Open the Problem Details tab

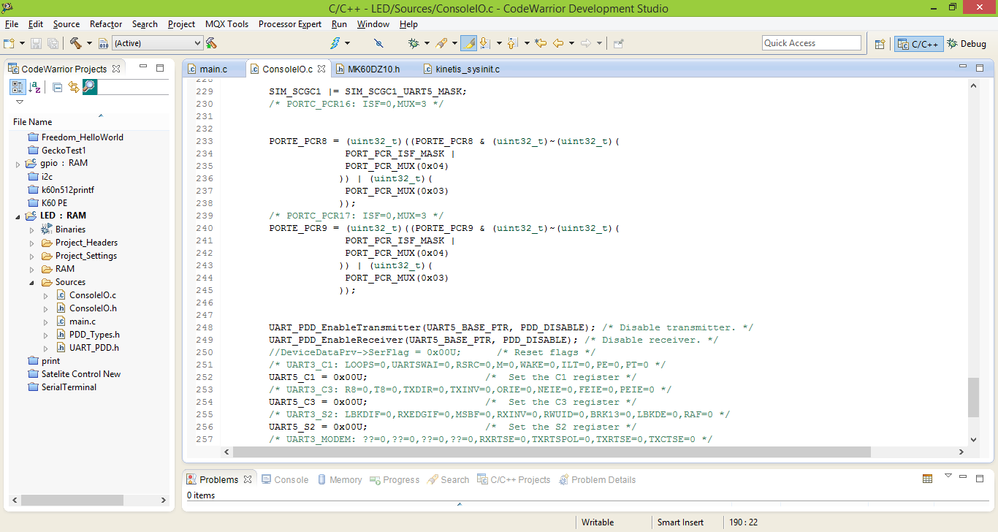(597, 479)
